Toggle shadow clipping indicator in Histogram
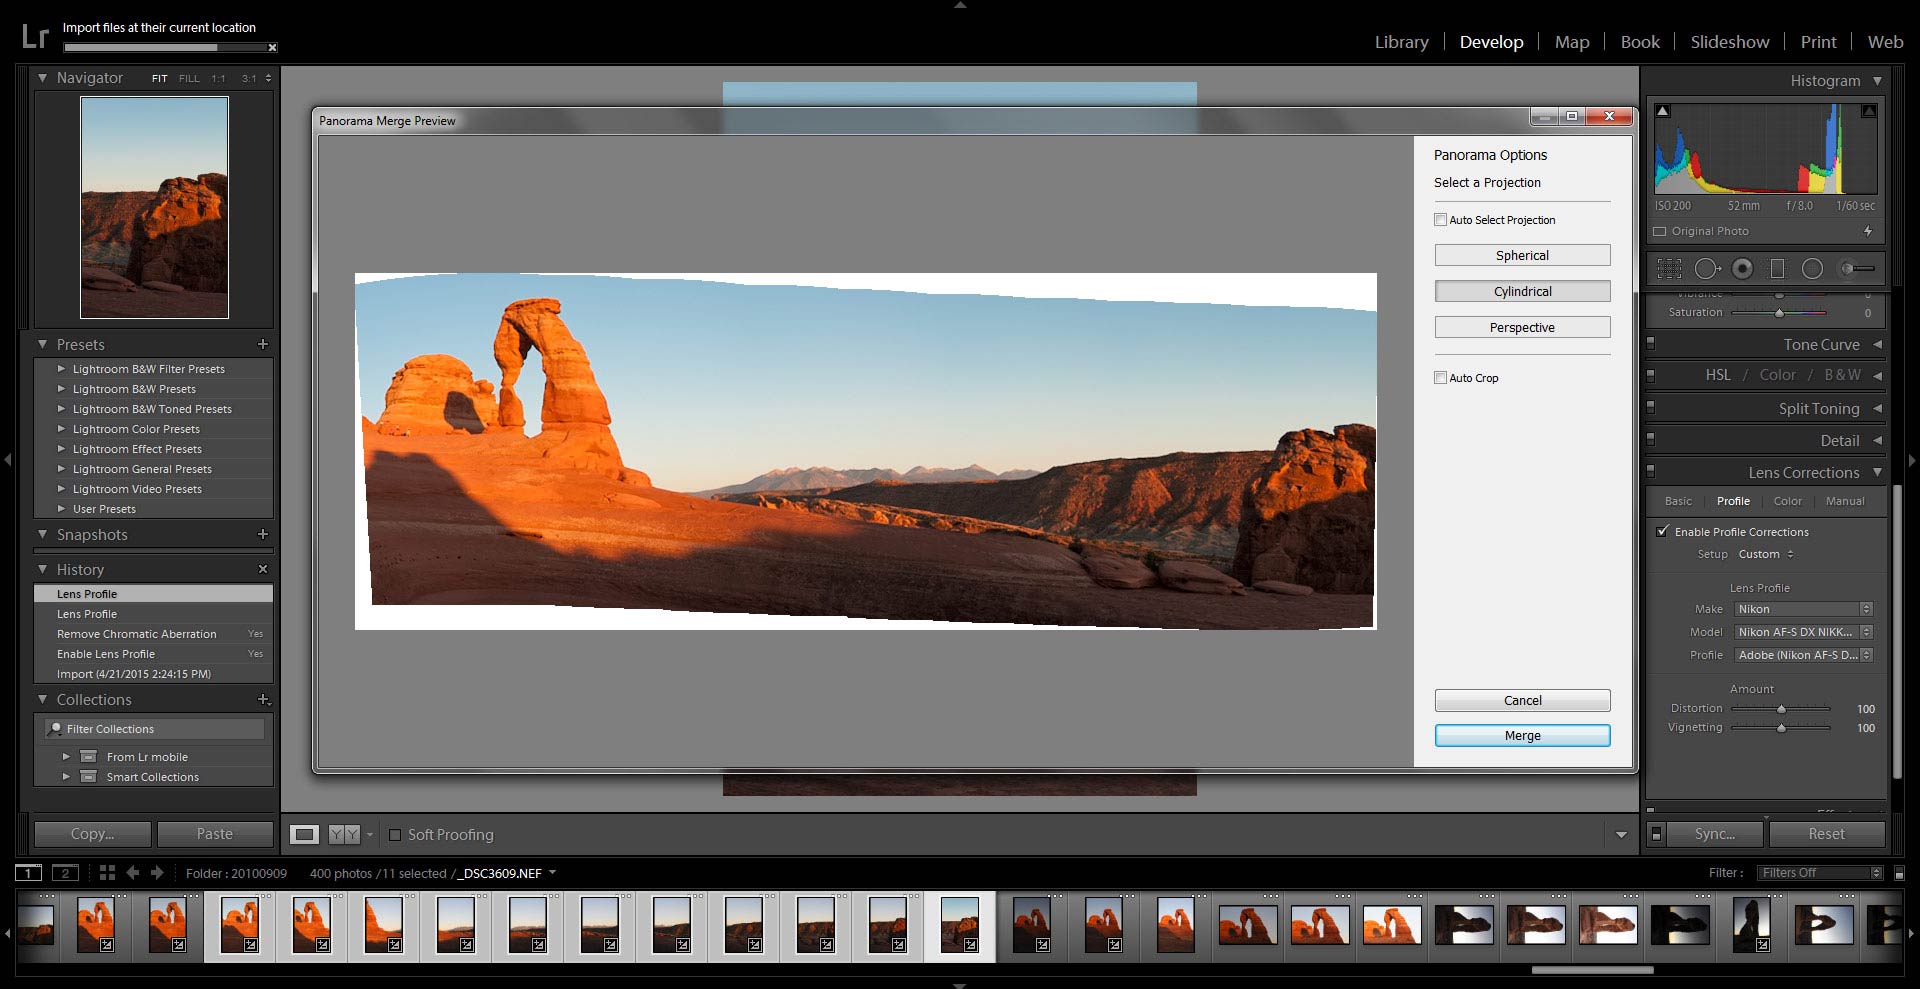 pyautogui.click(x=1662, y=111)
